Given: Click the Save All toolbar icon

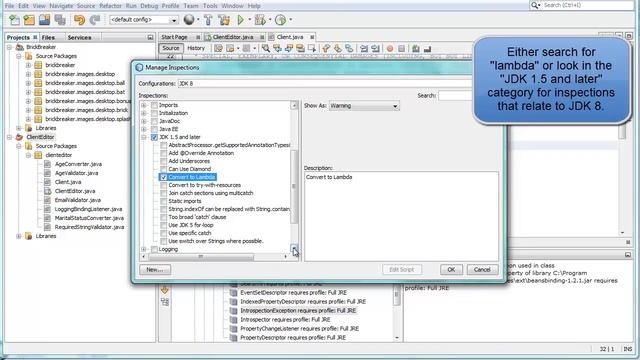Looking at the screenshot, I should click(x=60, y=19).
